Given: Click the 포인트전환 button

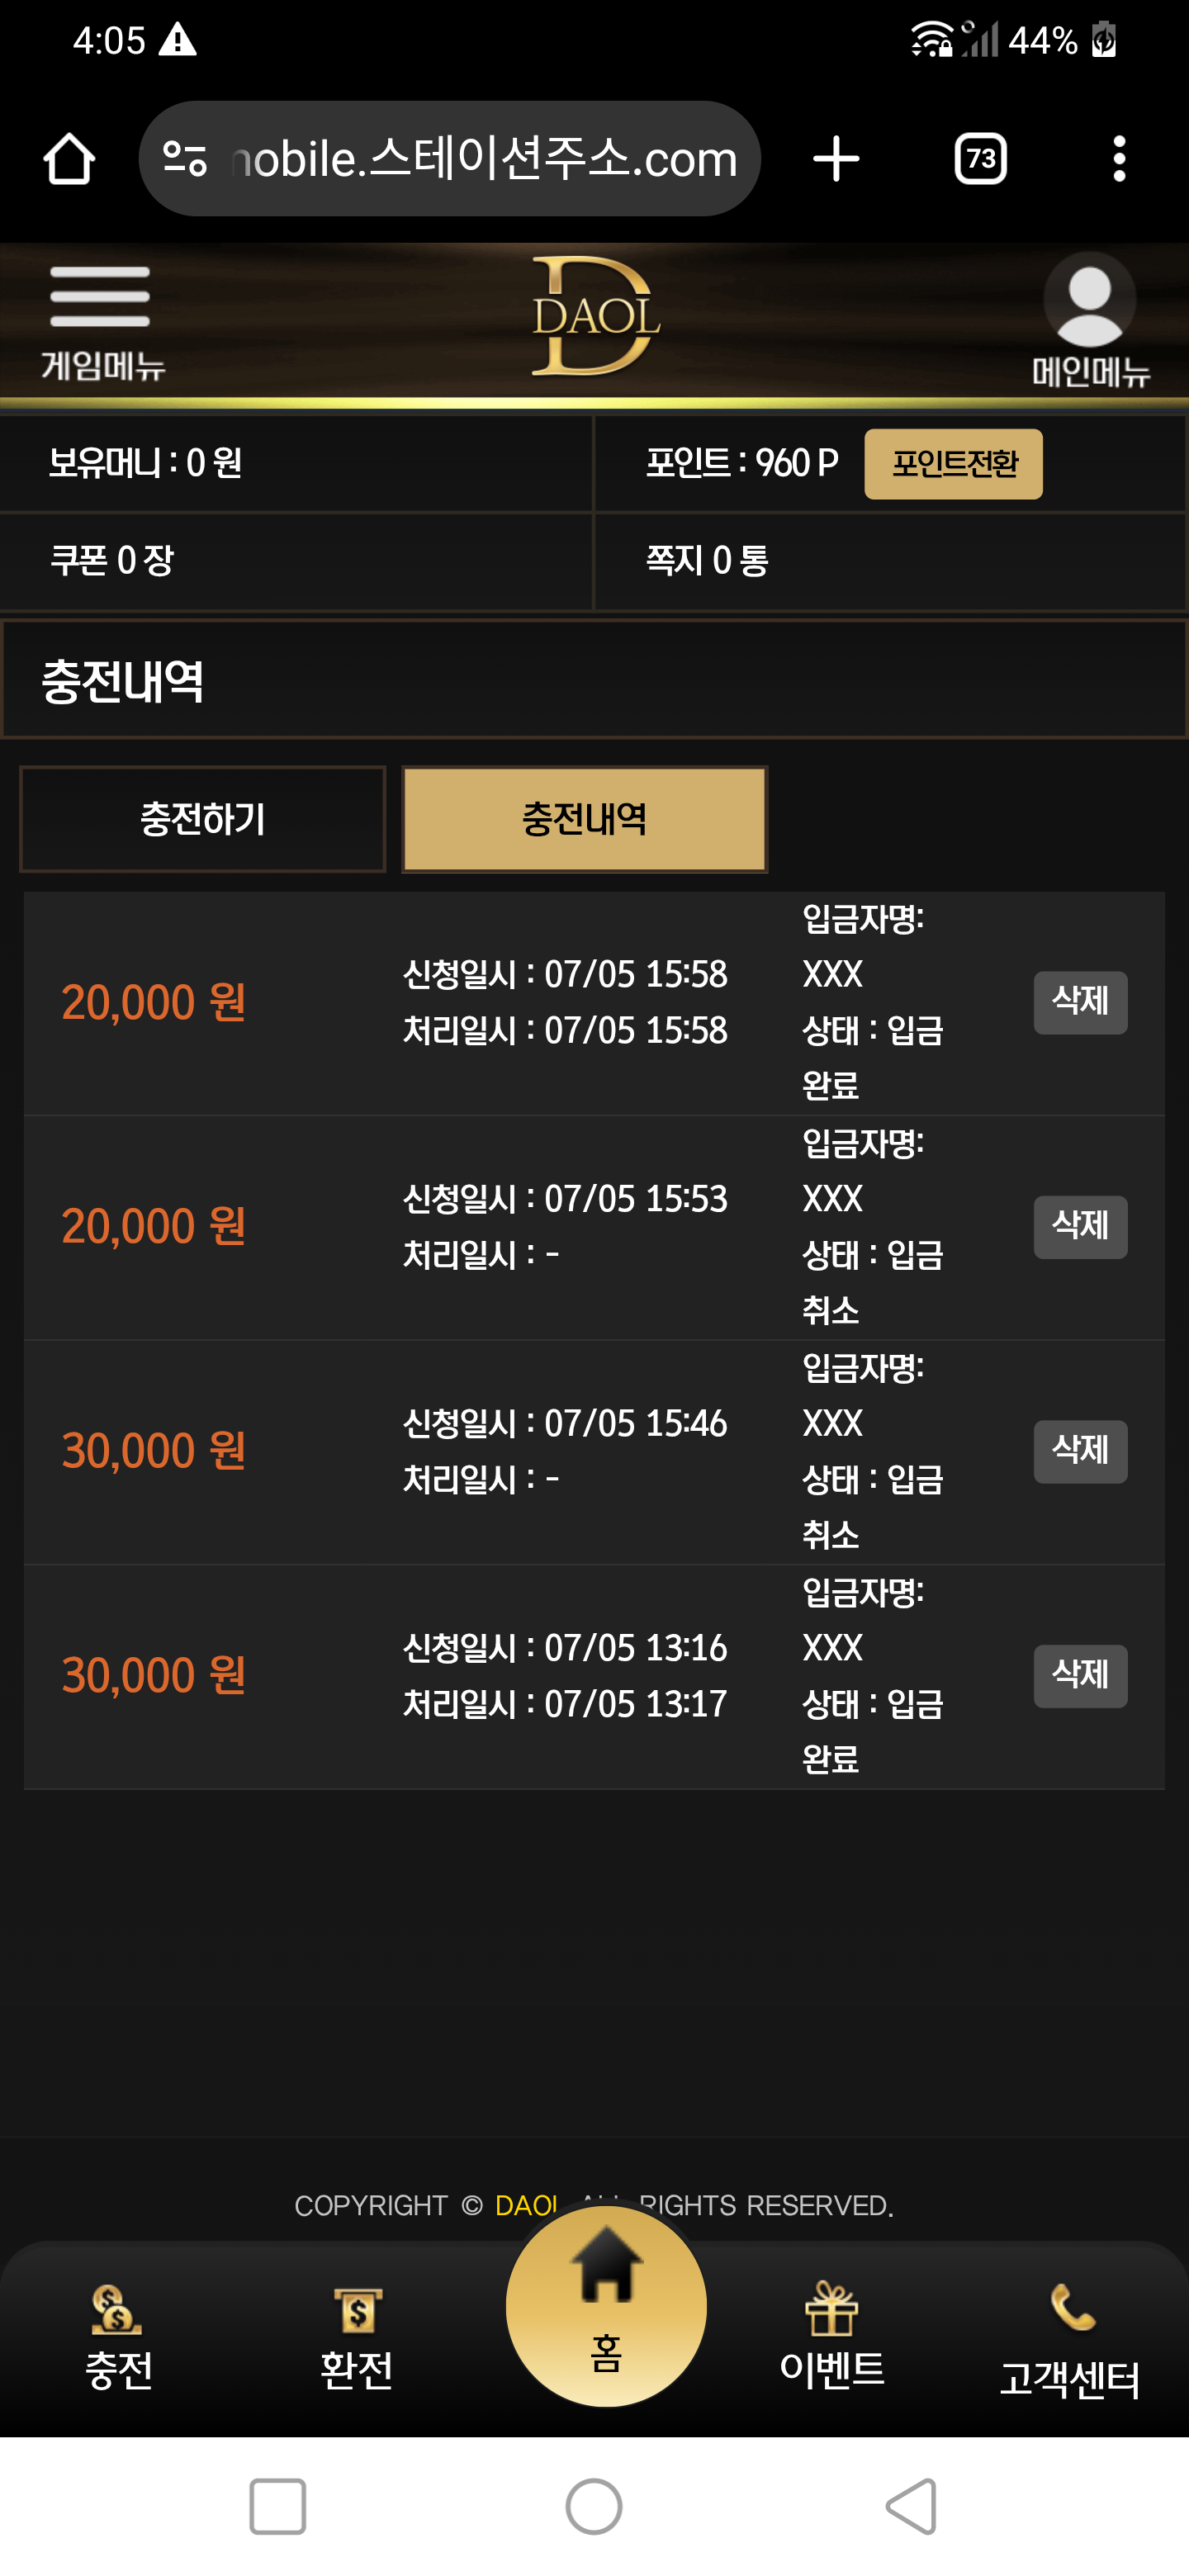Looking at the screenshot, I should 953,464.
